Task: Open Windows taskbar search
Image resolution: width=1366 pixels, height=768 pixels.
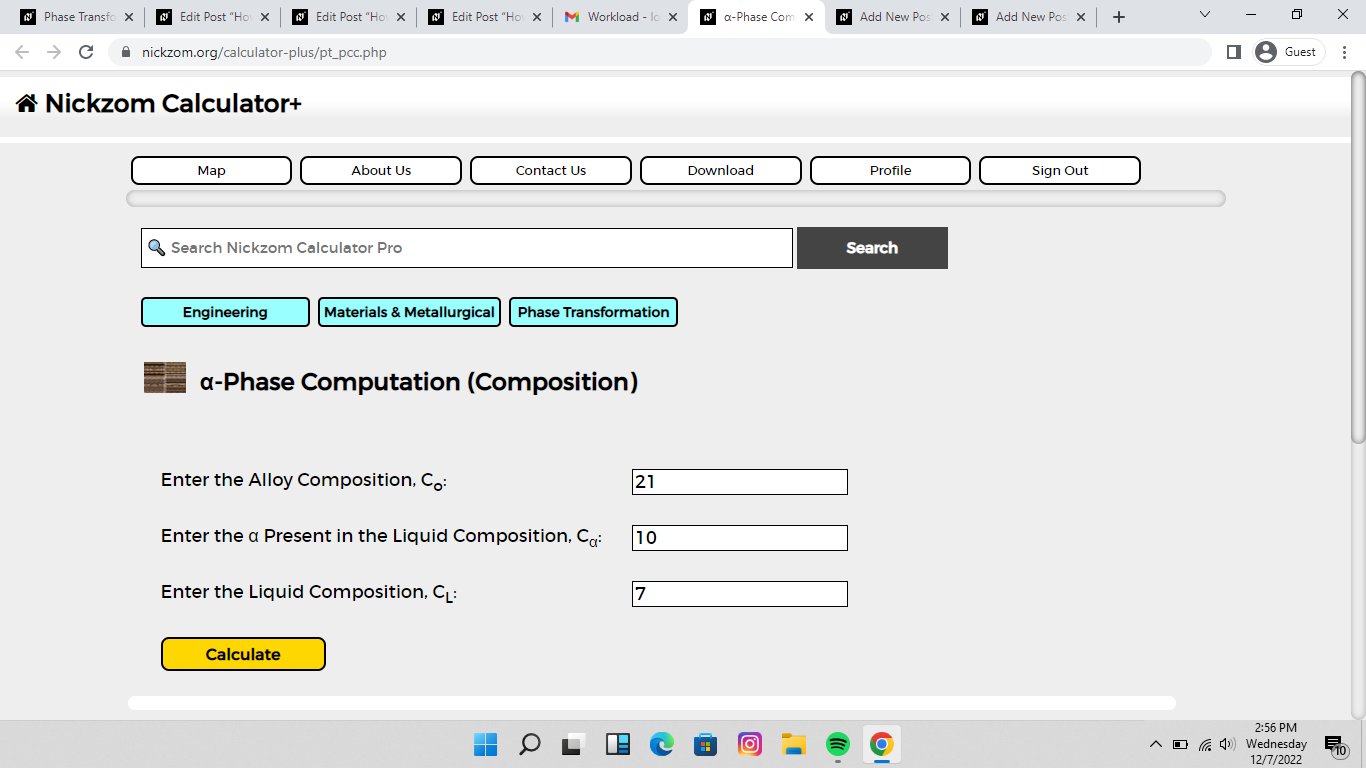Action: click(530, 744)
